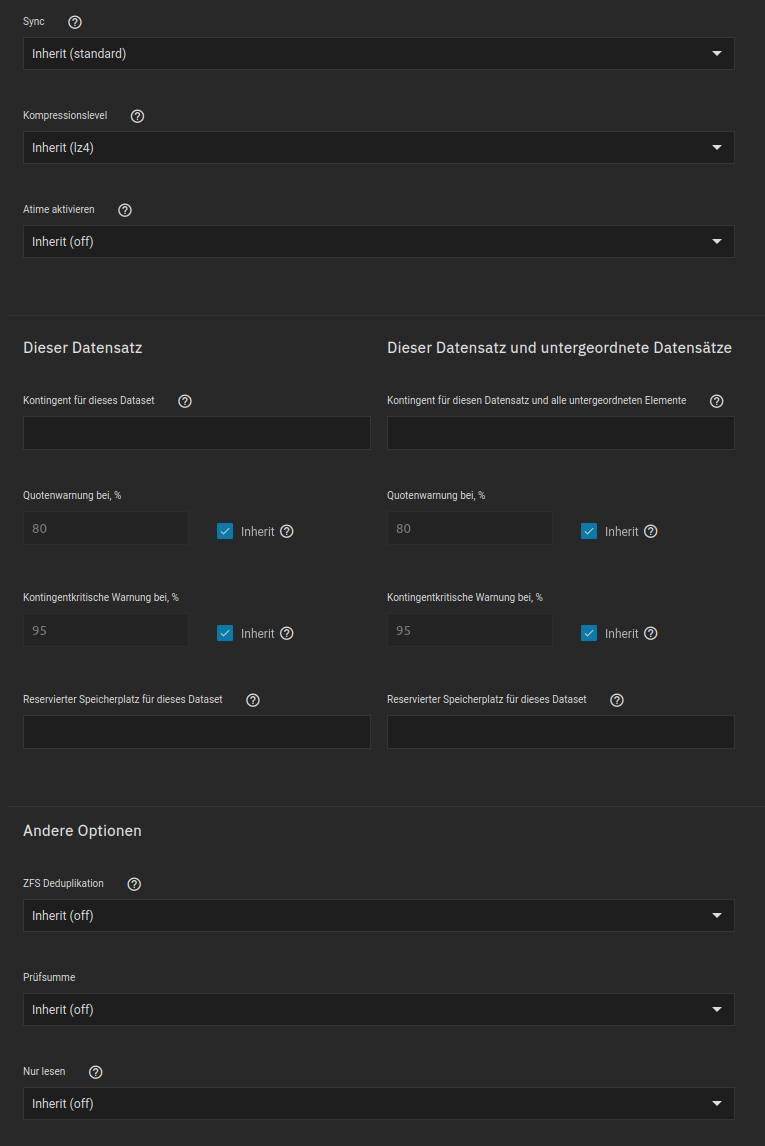Show help for Kompressionslevel
This screenshot has width=765, height=1146.
pyautogui.click(x=138, y=116)
